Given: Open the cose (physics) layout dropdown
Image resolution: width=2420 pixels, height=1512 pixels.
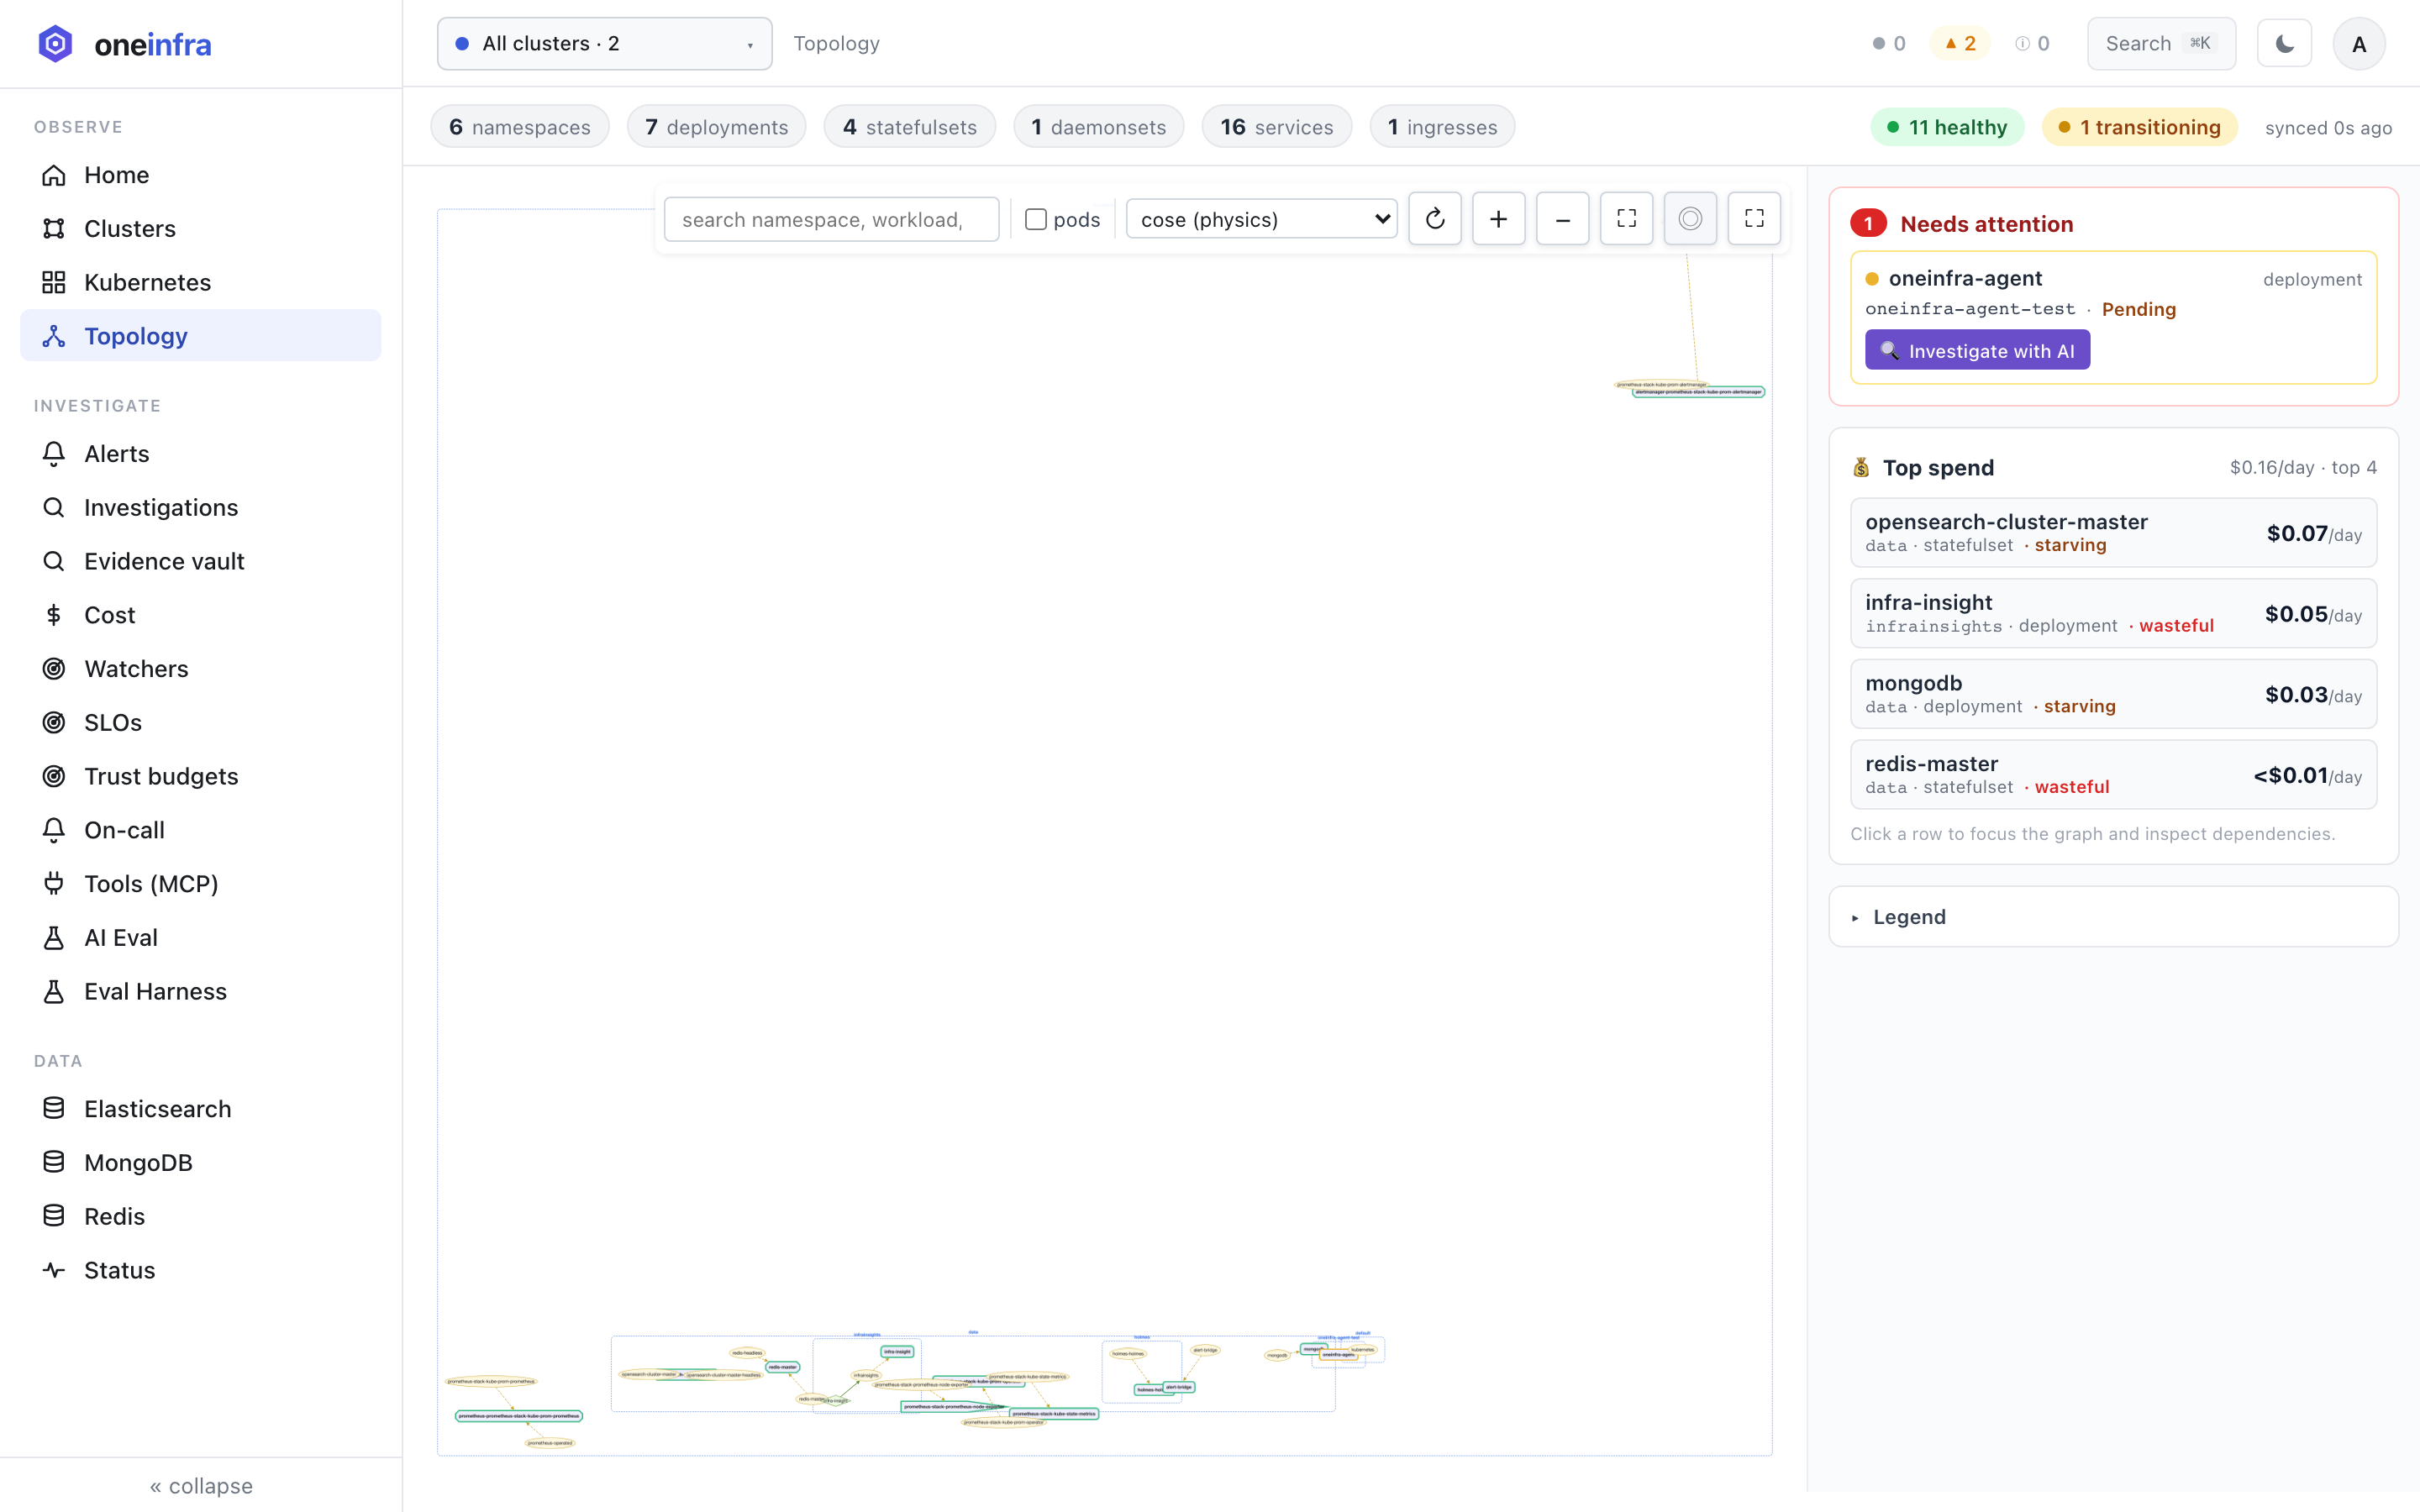Looking at the screenshot, I should click(x=1261, y=219).
